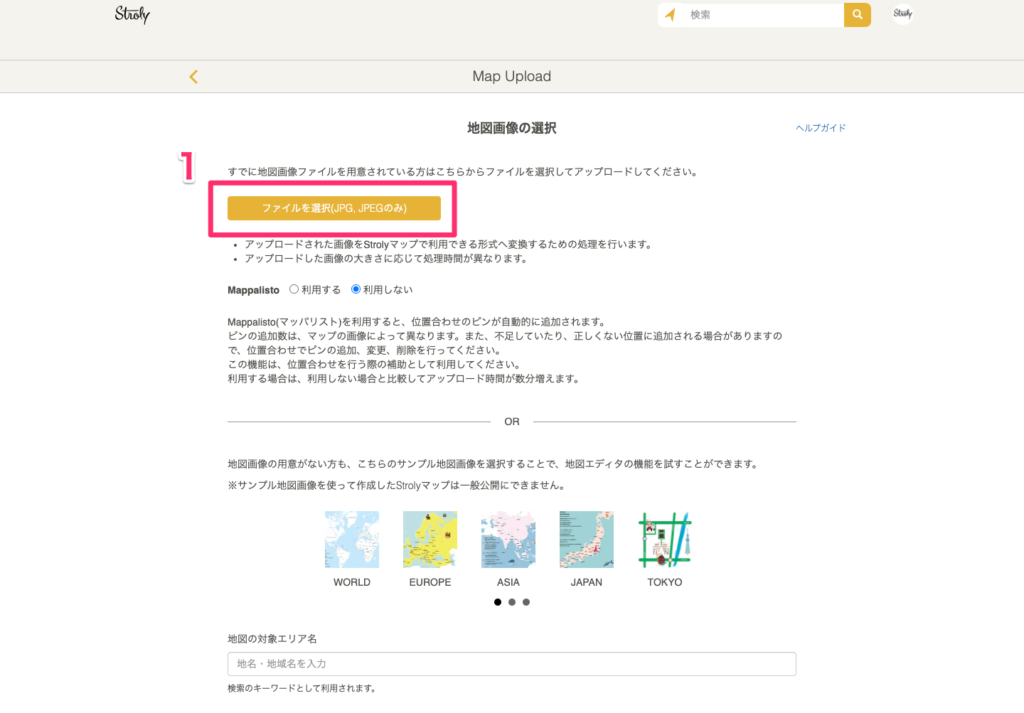Click ファイルを選択 upload button

tap(334, 208)
